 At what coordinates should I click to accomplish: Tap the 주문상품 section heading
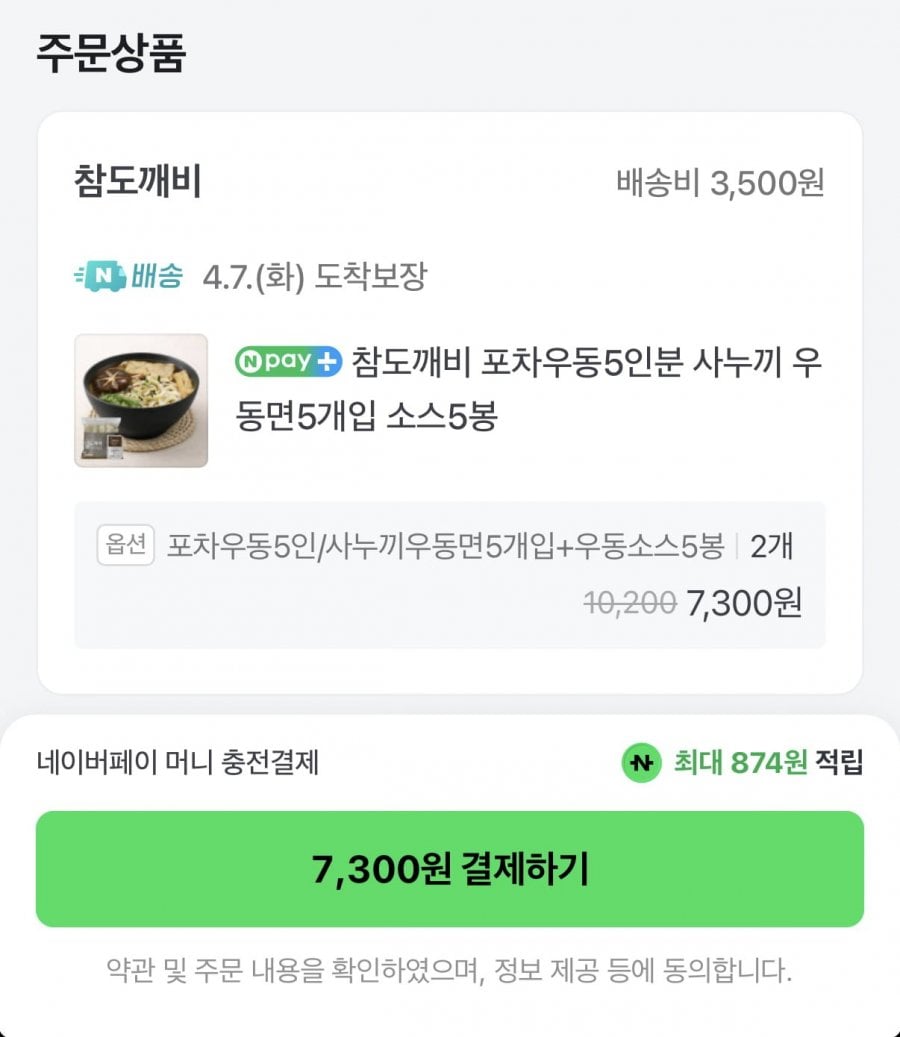tap(111, 54)
